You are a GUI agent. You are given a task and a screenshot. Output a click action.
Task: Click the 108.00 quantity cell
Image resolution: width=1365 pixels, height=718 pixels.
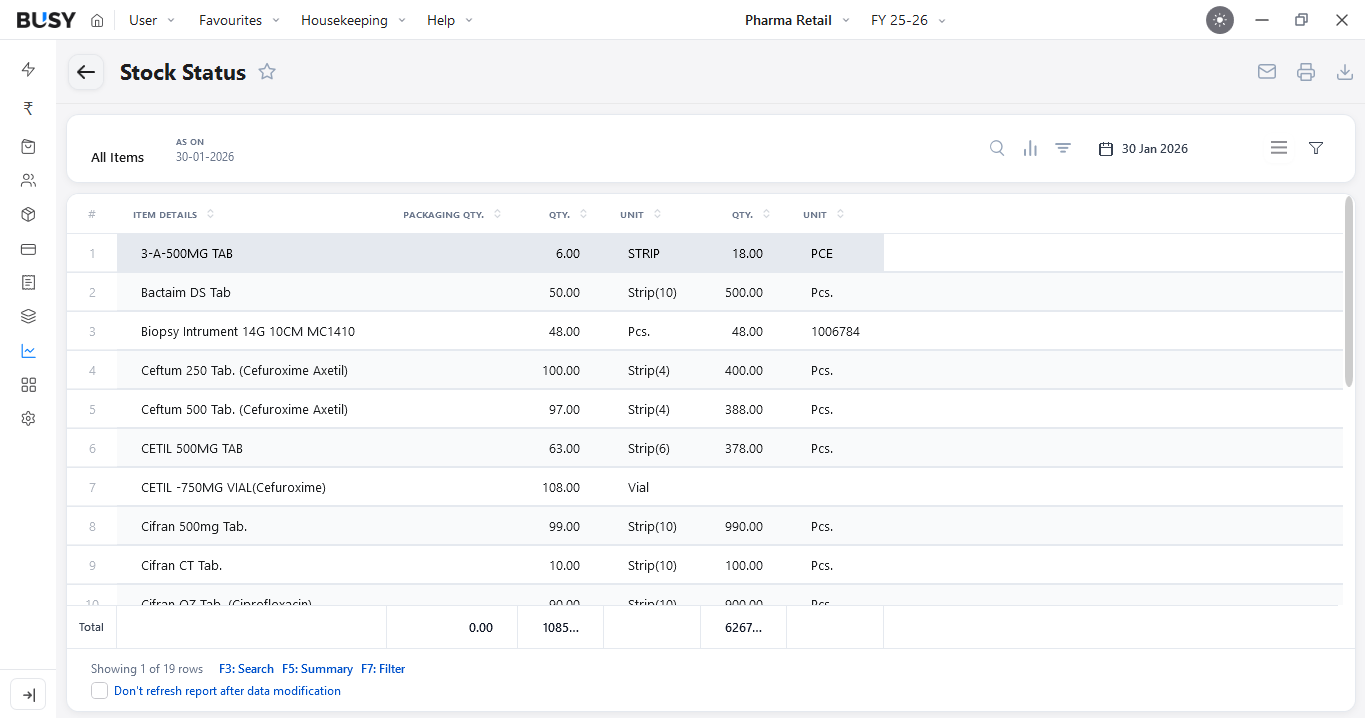pyautogui.click(x=560, y=488)
